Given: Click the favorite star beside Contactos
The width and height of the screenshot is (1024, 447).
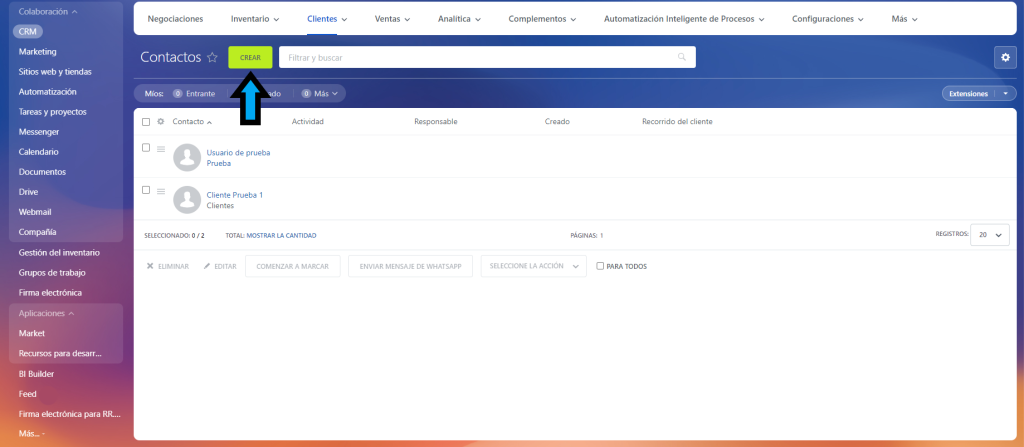Looking at the screenshot, I should click(212, 58).
